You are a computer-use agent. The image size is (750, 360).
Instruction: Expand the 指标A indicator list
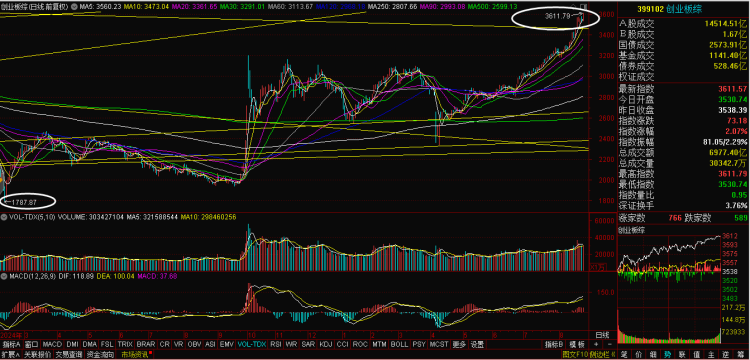click(x=11, y=344)
